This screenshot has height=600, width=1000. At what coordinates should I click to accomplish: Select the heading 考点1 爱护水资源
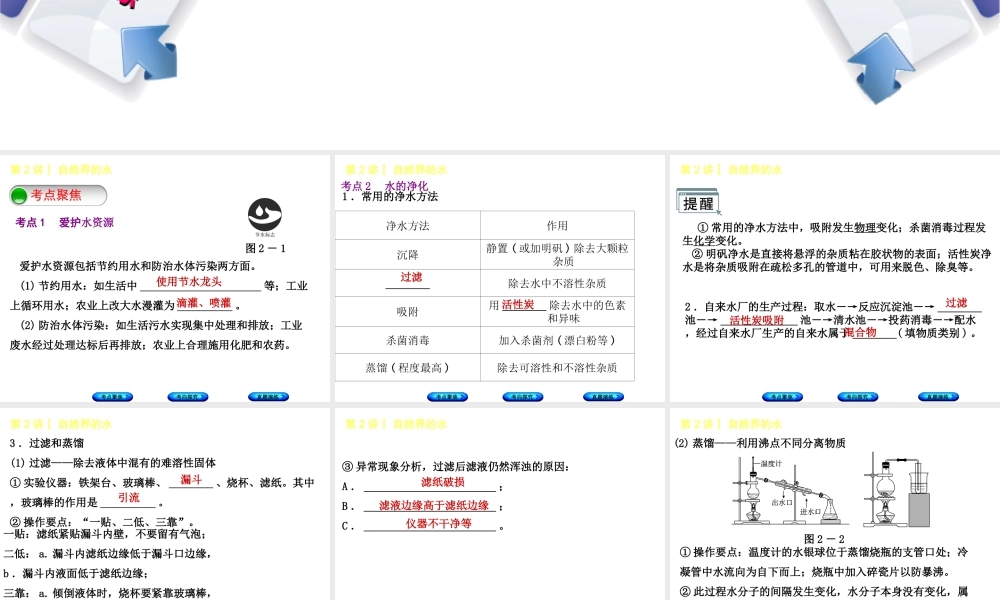coord(64,223)
